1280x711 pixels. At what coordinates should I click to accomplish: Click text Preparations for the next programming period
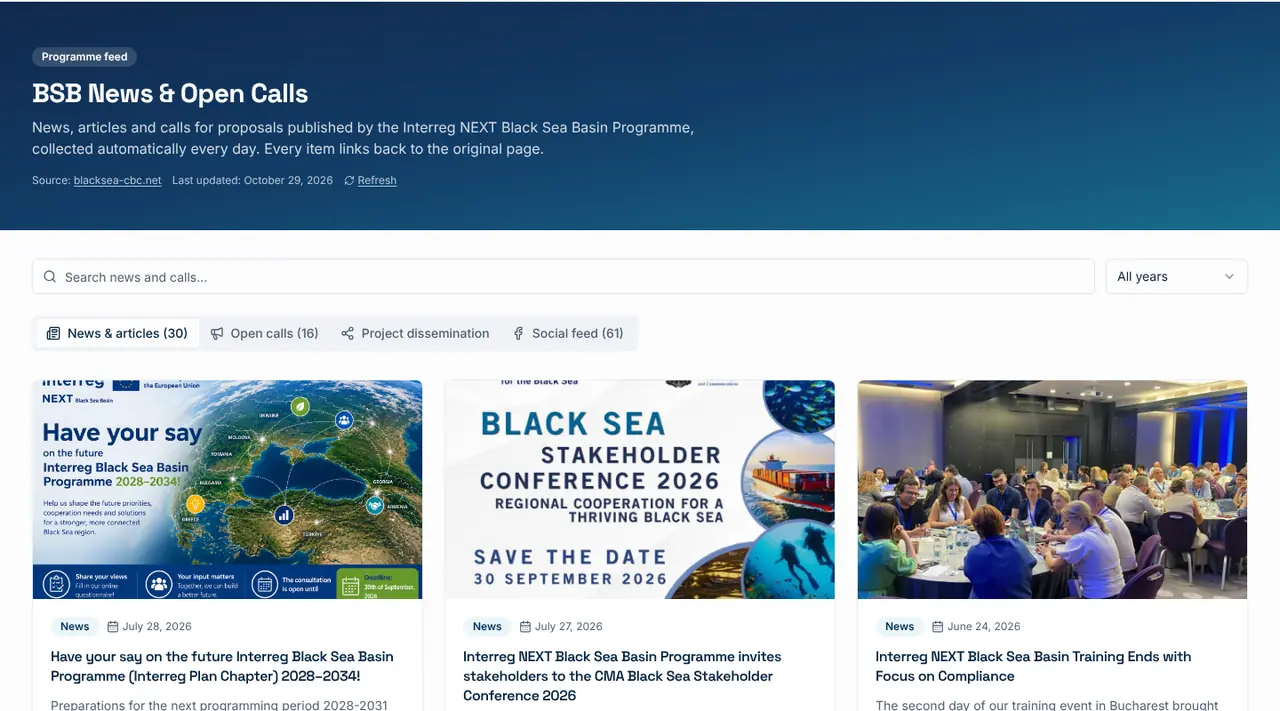click(219, 705)
